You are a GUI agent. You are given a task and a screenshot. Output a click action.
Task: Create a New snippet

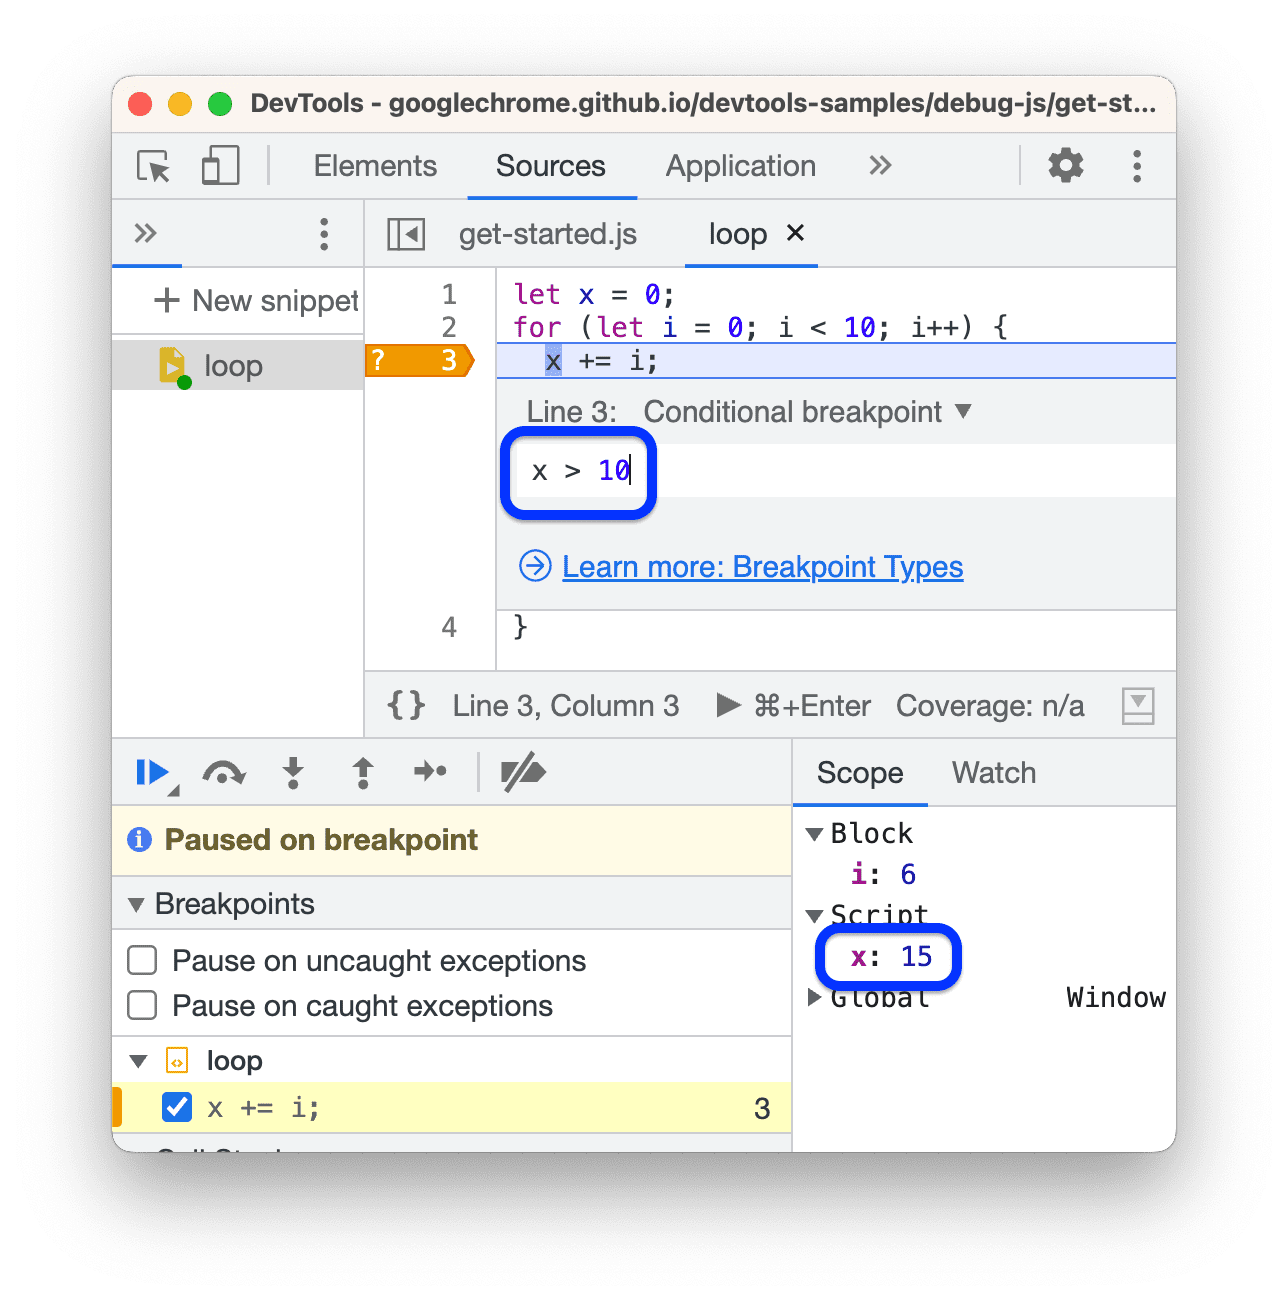click(x=256, y=300)
